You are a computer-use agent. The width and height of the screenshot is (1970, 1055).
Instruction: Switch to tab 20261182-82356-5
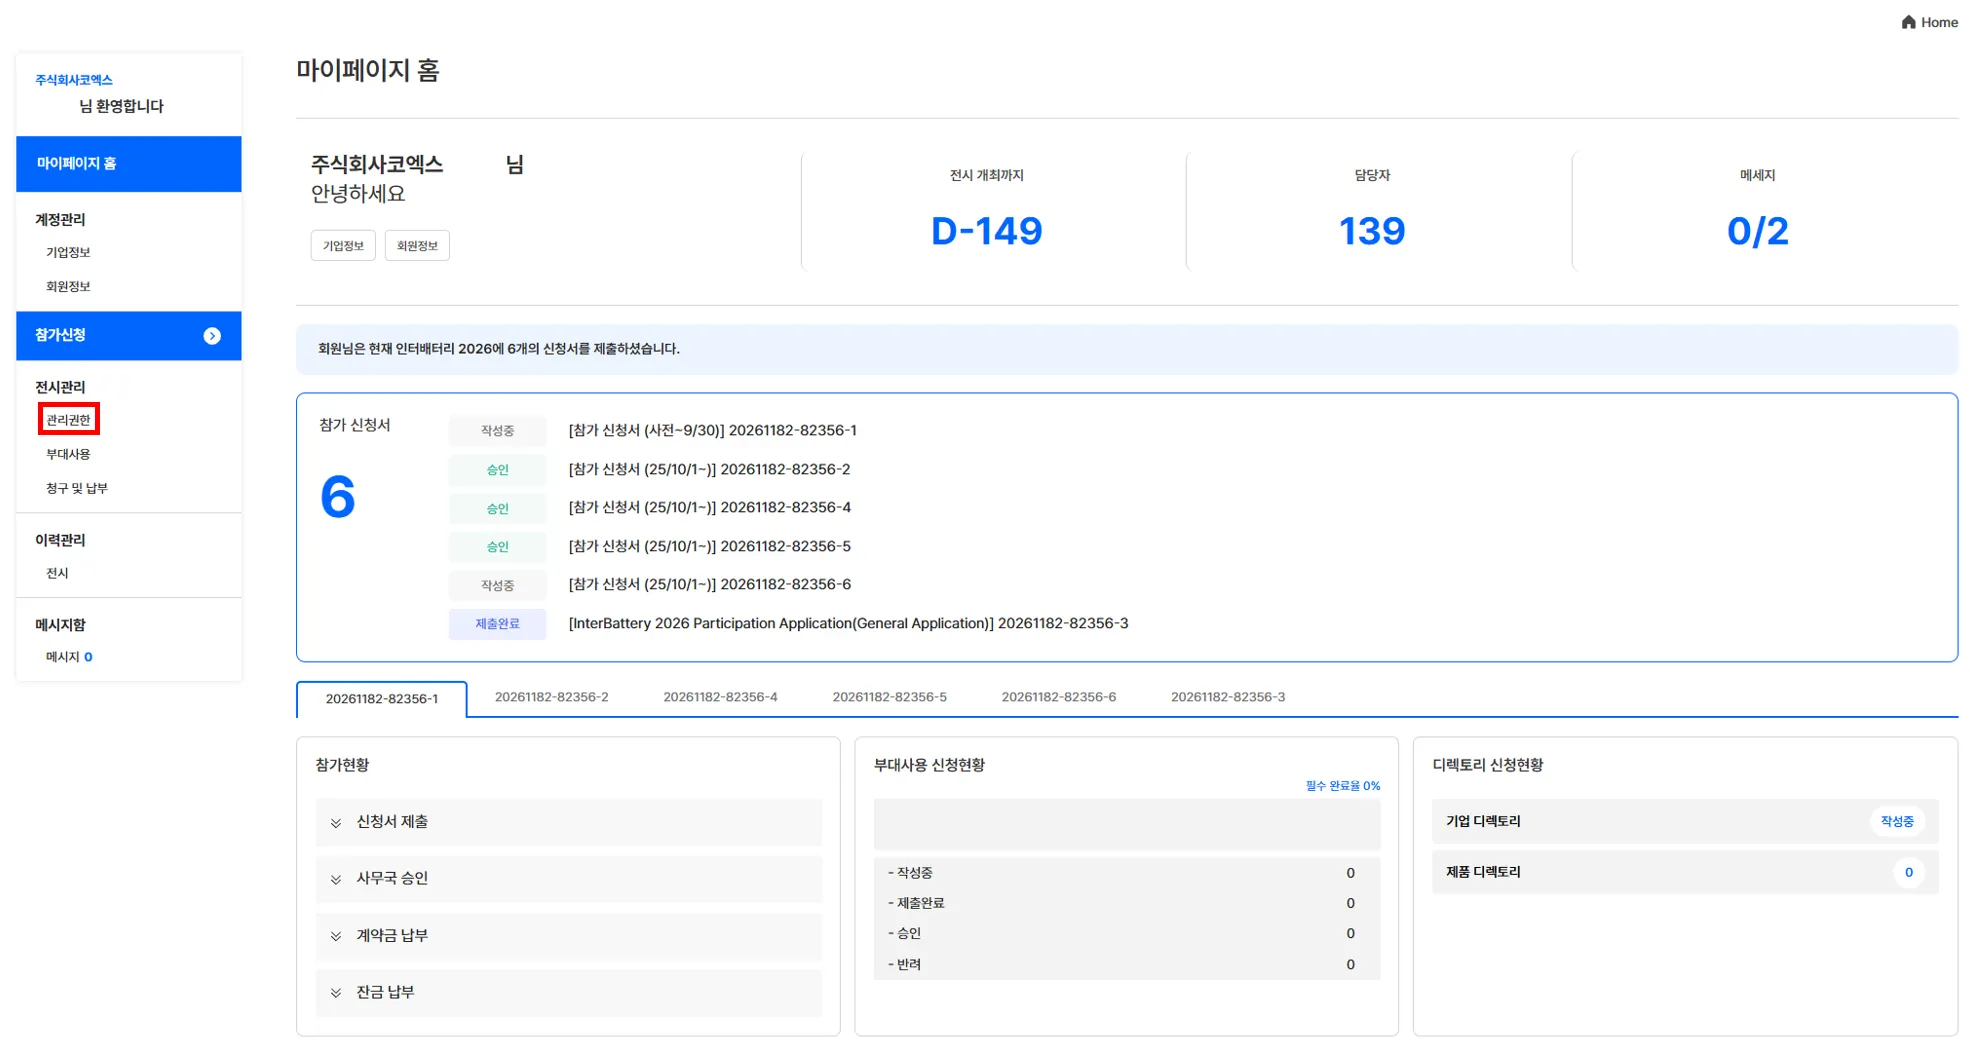tap(889, 697)
